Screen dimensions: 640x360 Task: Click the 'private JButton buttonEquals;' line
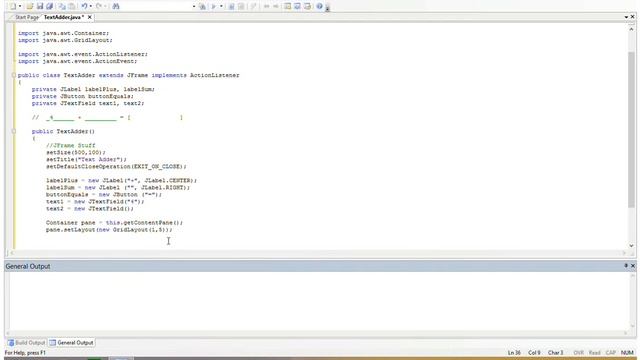(x=83, y=96)
